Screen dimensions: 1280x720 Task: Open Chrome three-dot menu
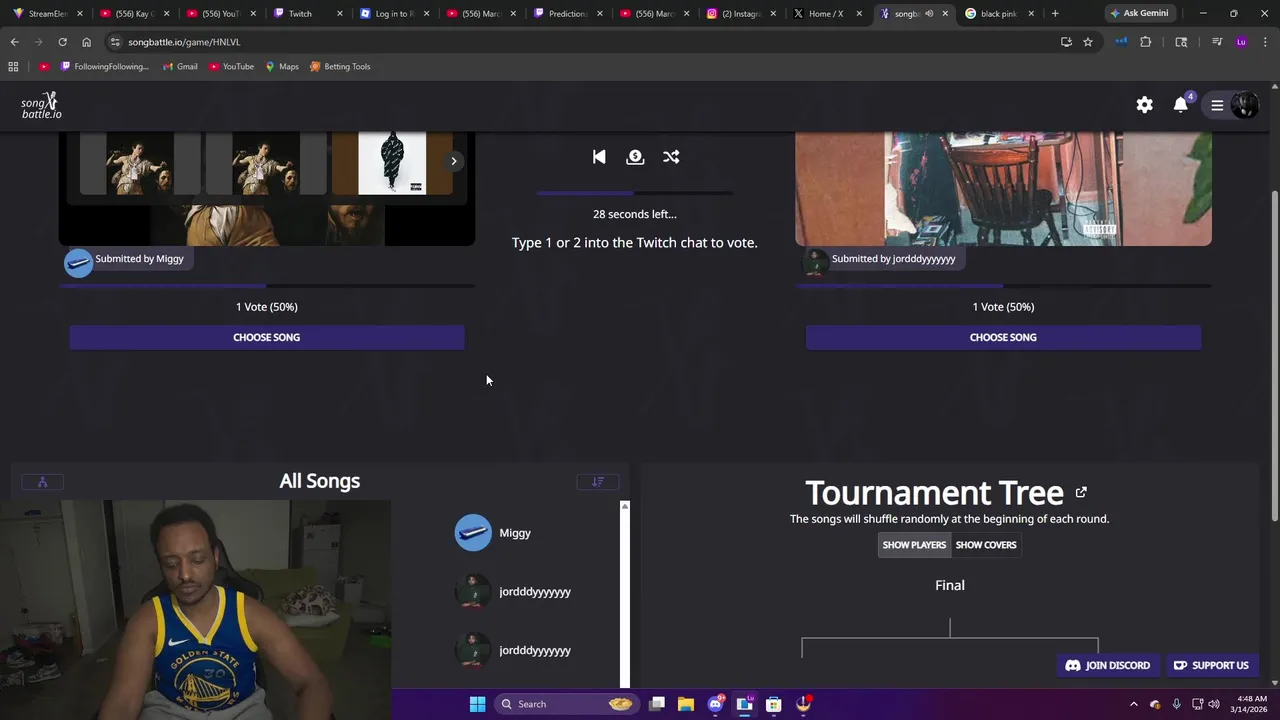click(1265, 42)
